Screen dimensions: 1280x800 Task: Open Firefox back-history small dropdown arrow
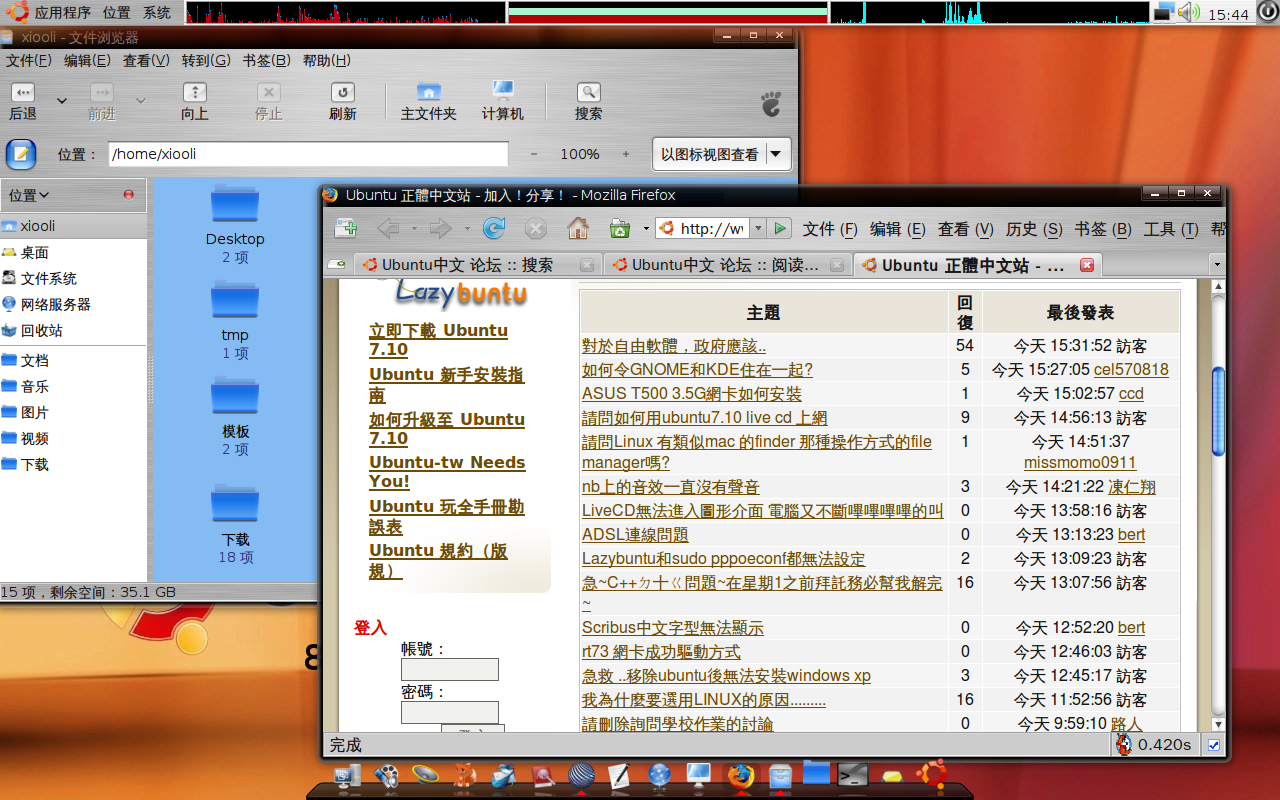tap(413, 229)
